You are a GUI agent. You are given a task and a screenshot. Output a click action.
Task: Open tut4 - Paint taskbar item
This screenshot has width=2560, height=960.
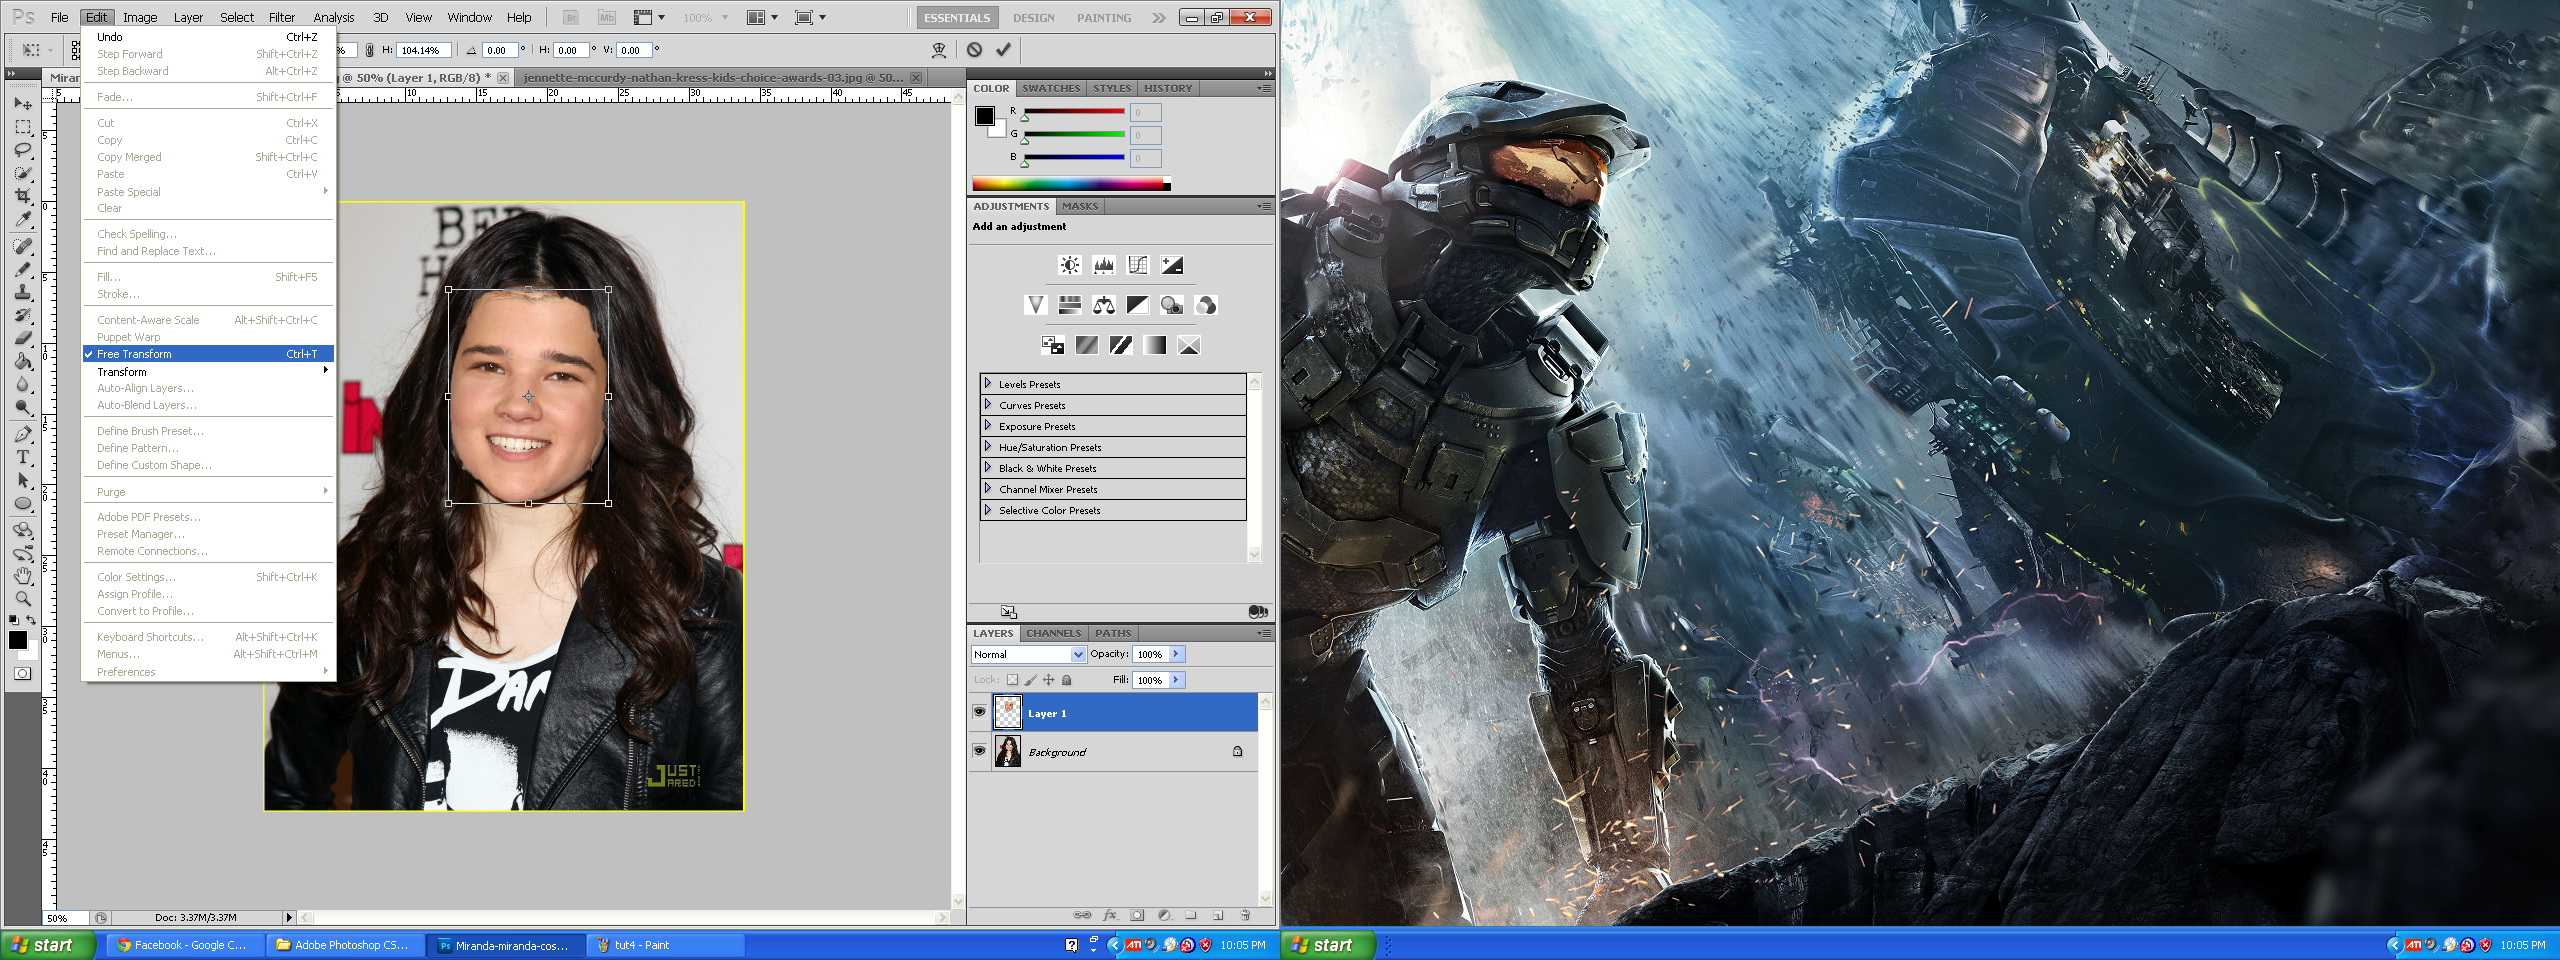[x=666, y=945]
